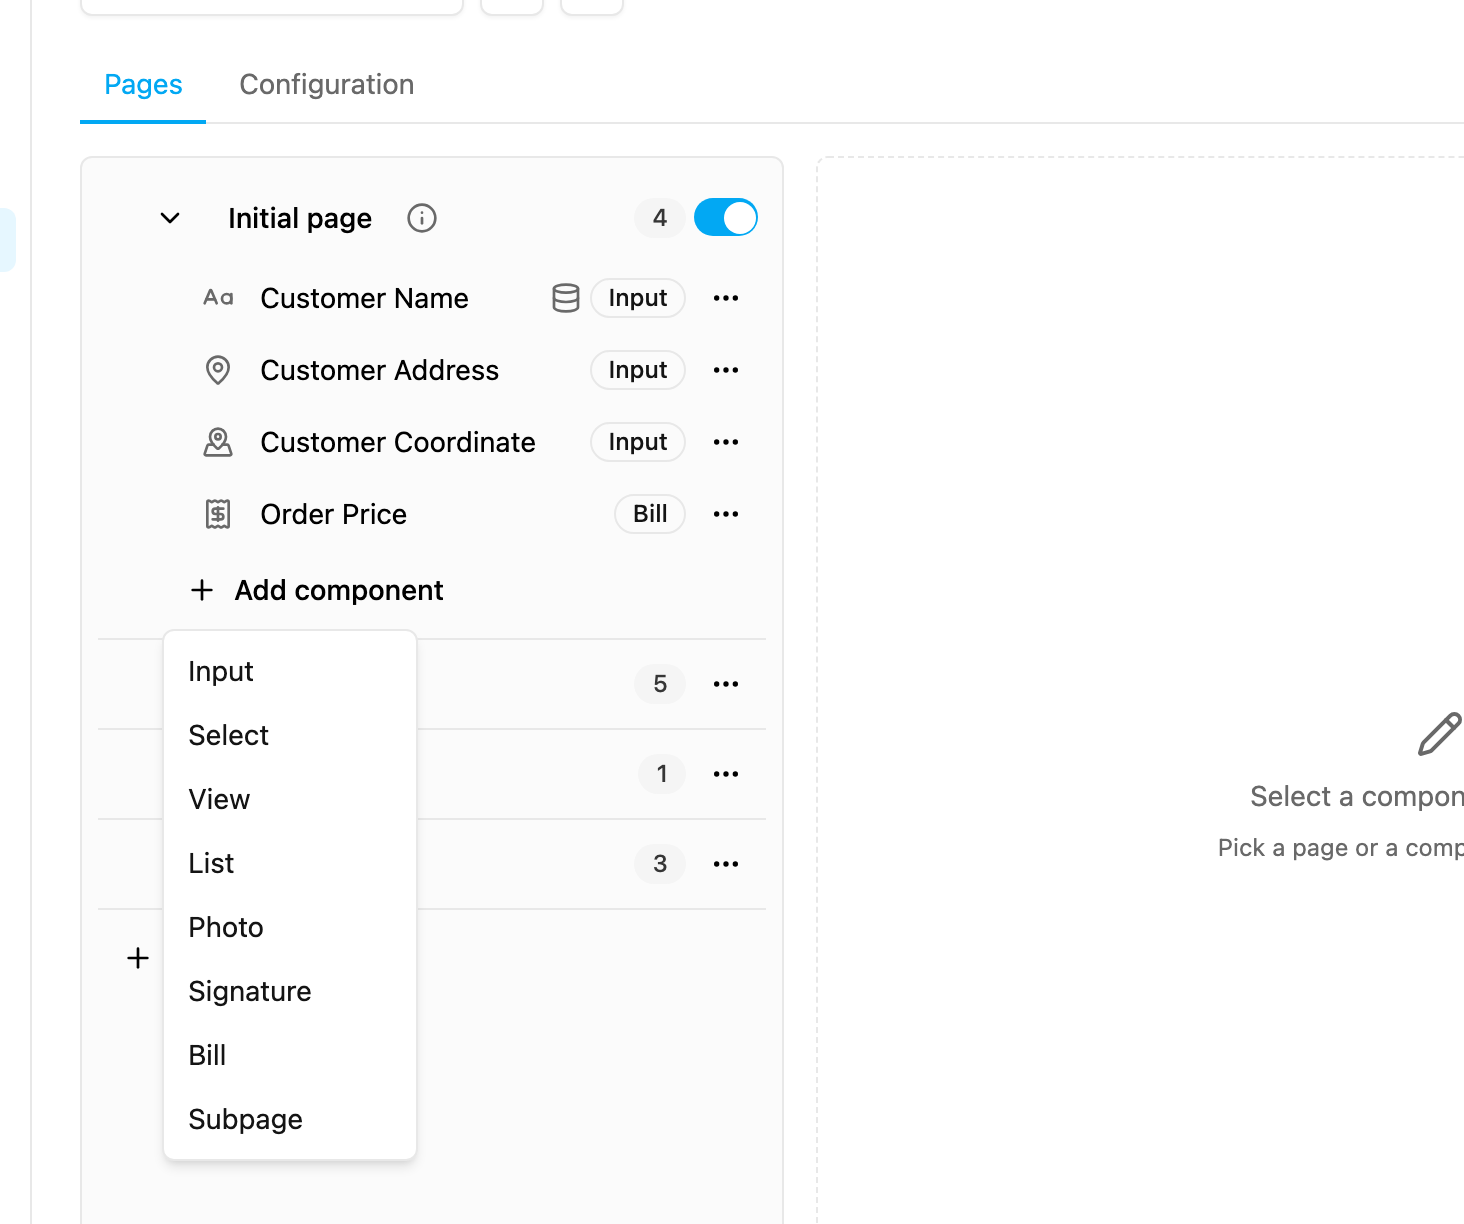Click Bill badge on Order Price row

coord(650,514)
